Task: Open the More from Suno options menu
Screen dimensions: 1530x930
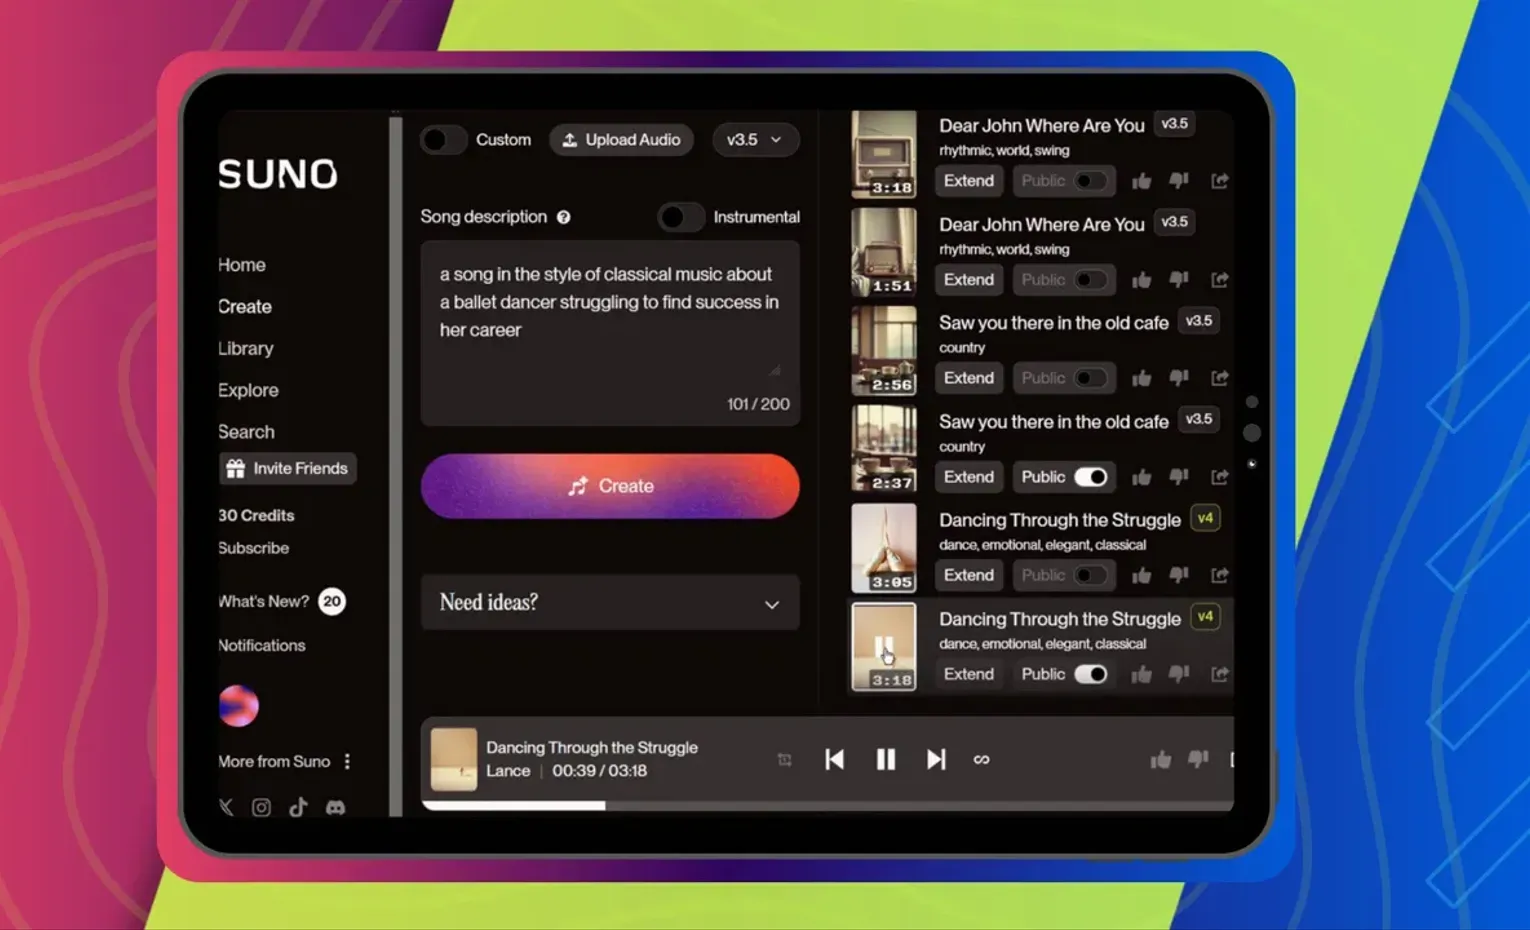Action: pyautogui.click(x=347, y=762)
